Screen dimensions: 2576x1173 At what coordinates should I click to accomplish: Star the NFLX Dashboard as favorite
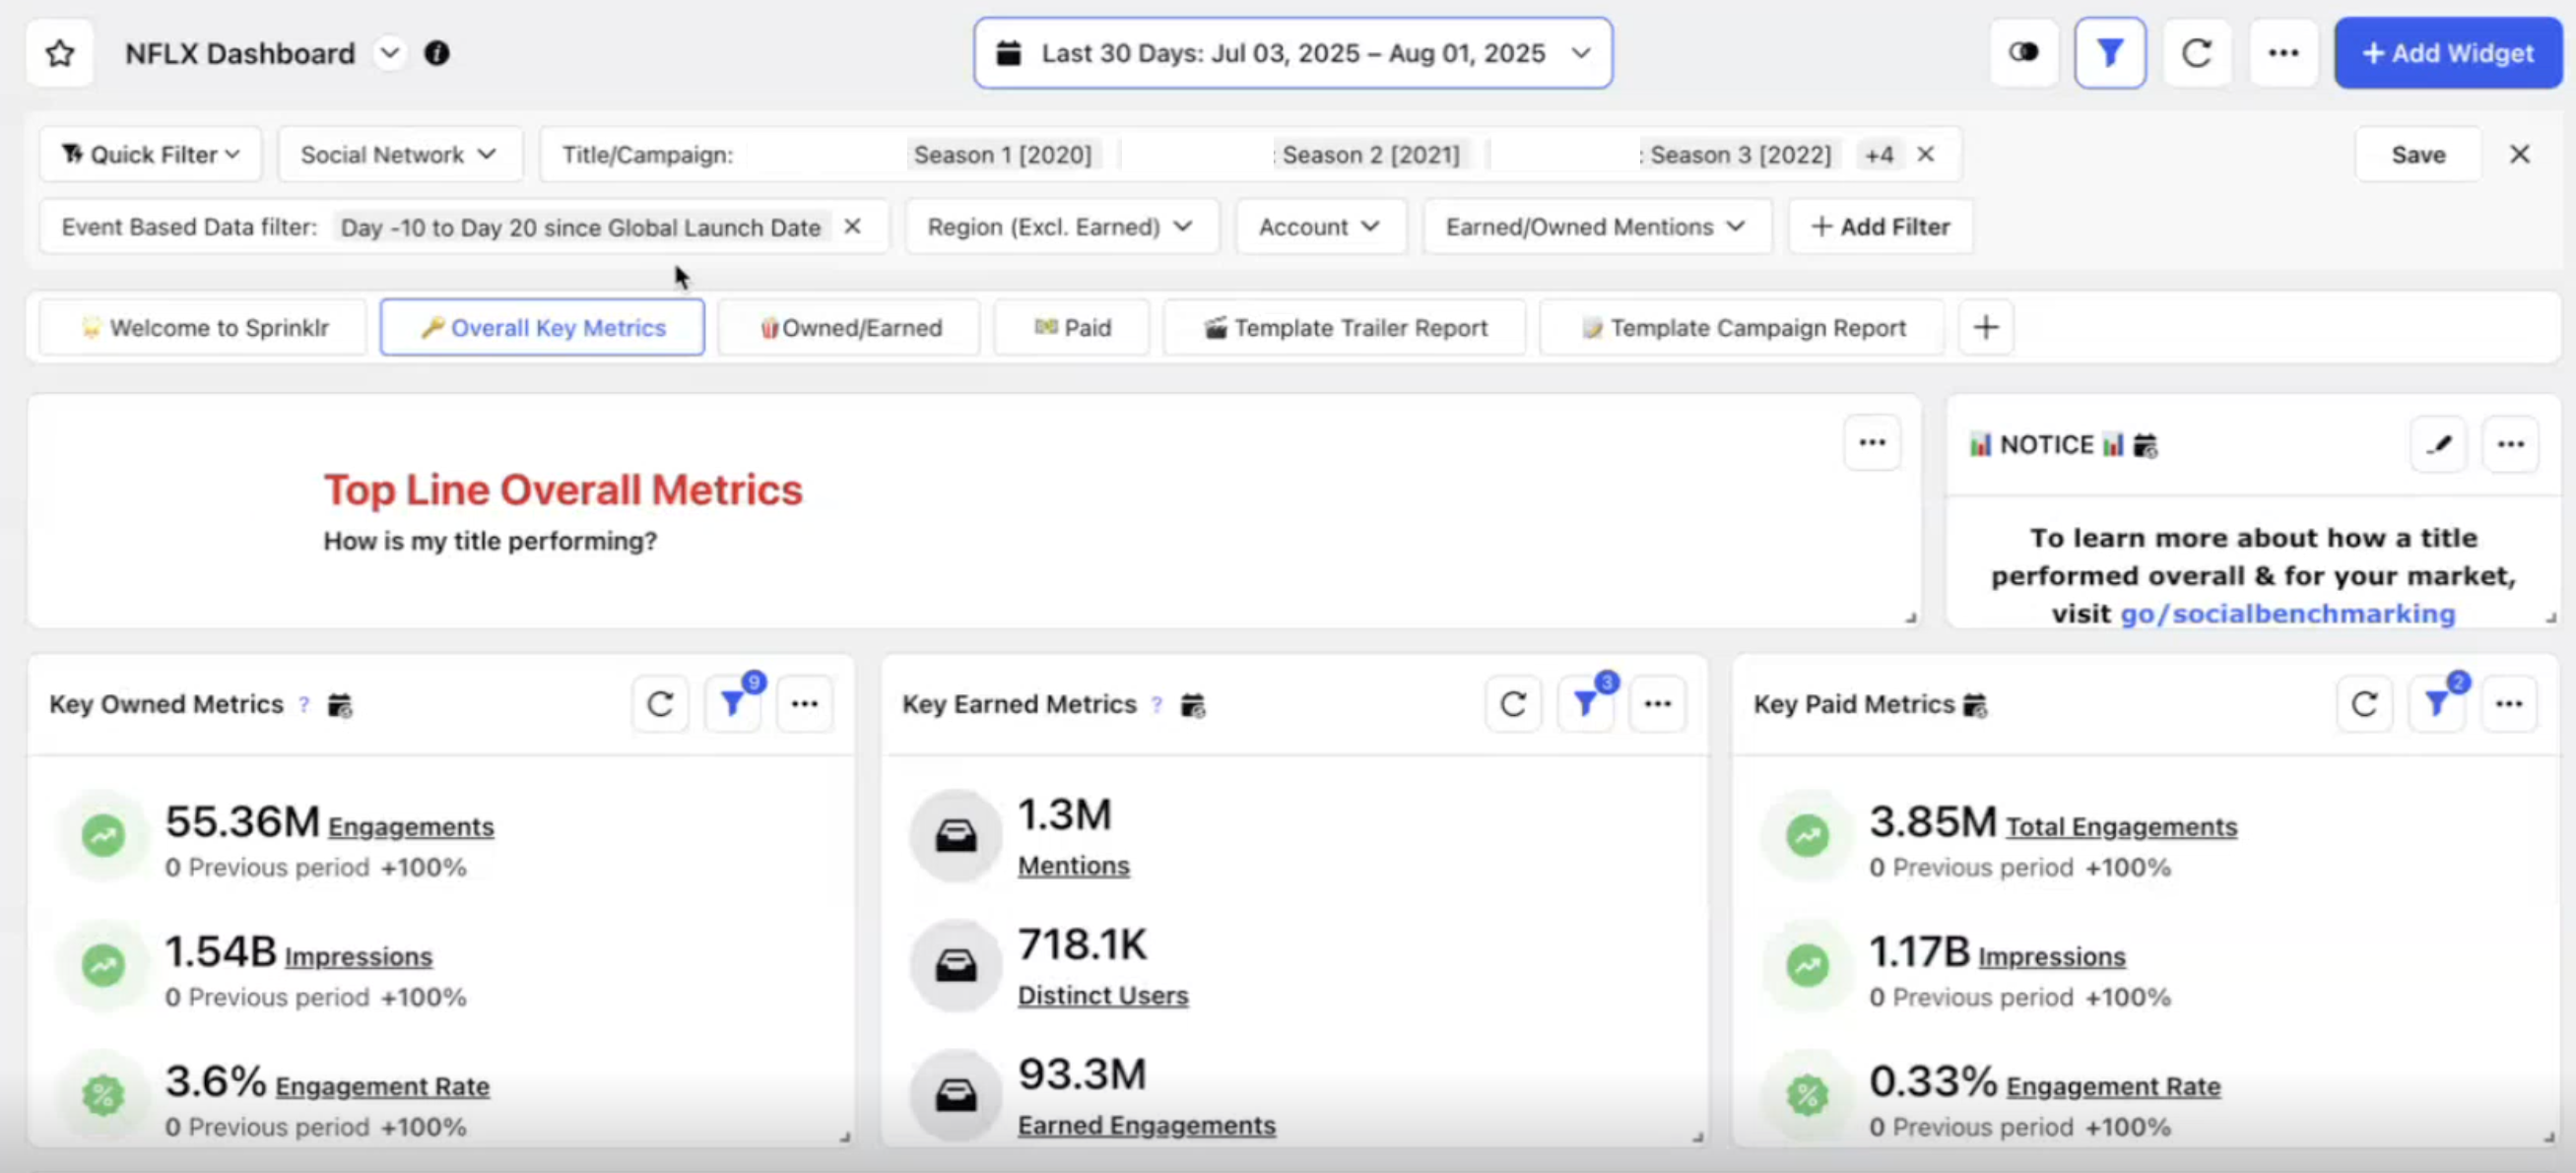pyautogui.click(x=60, y=53)
